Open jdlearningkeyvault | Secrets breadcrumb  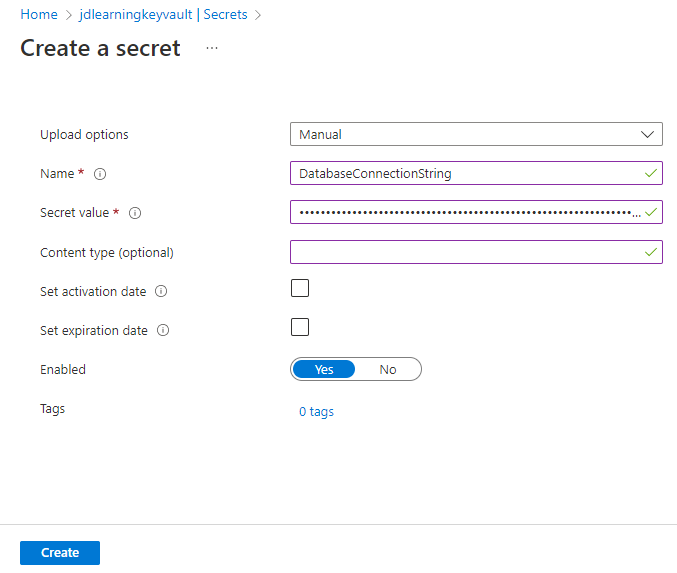point(163,14)
